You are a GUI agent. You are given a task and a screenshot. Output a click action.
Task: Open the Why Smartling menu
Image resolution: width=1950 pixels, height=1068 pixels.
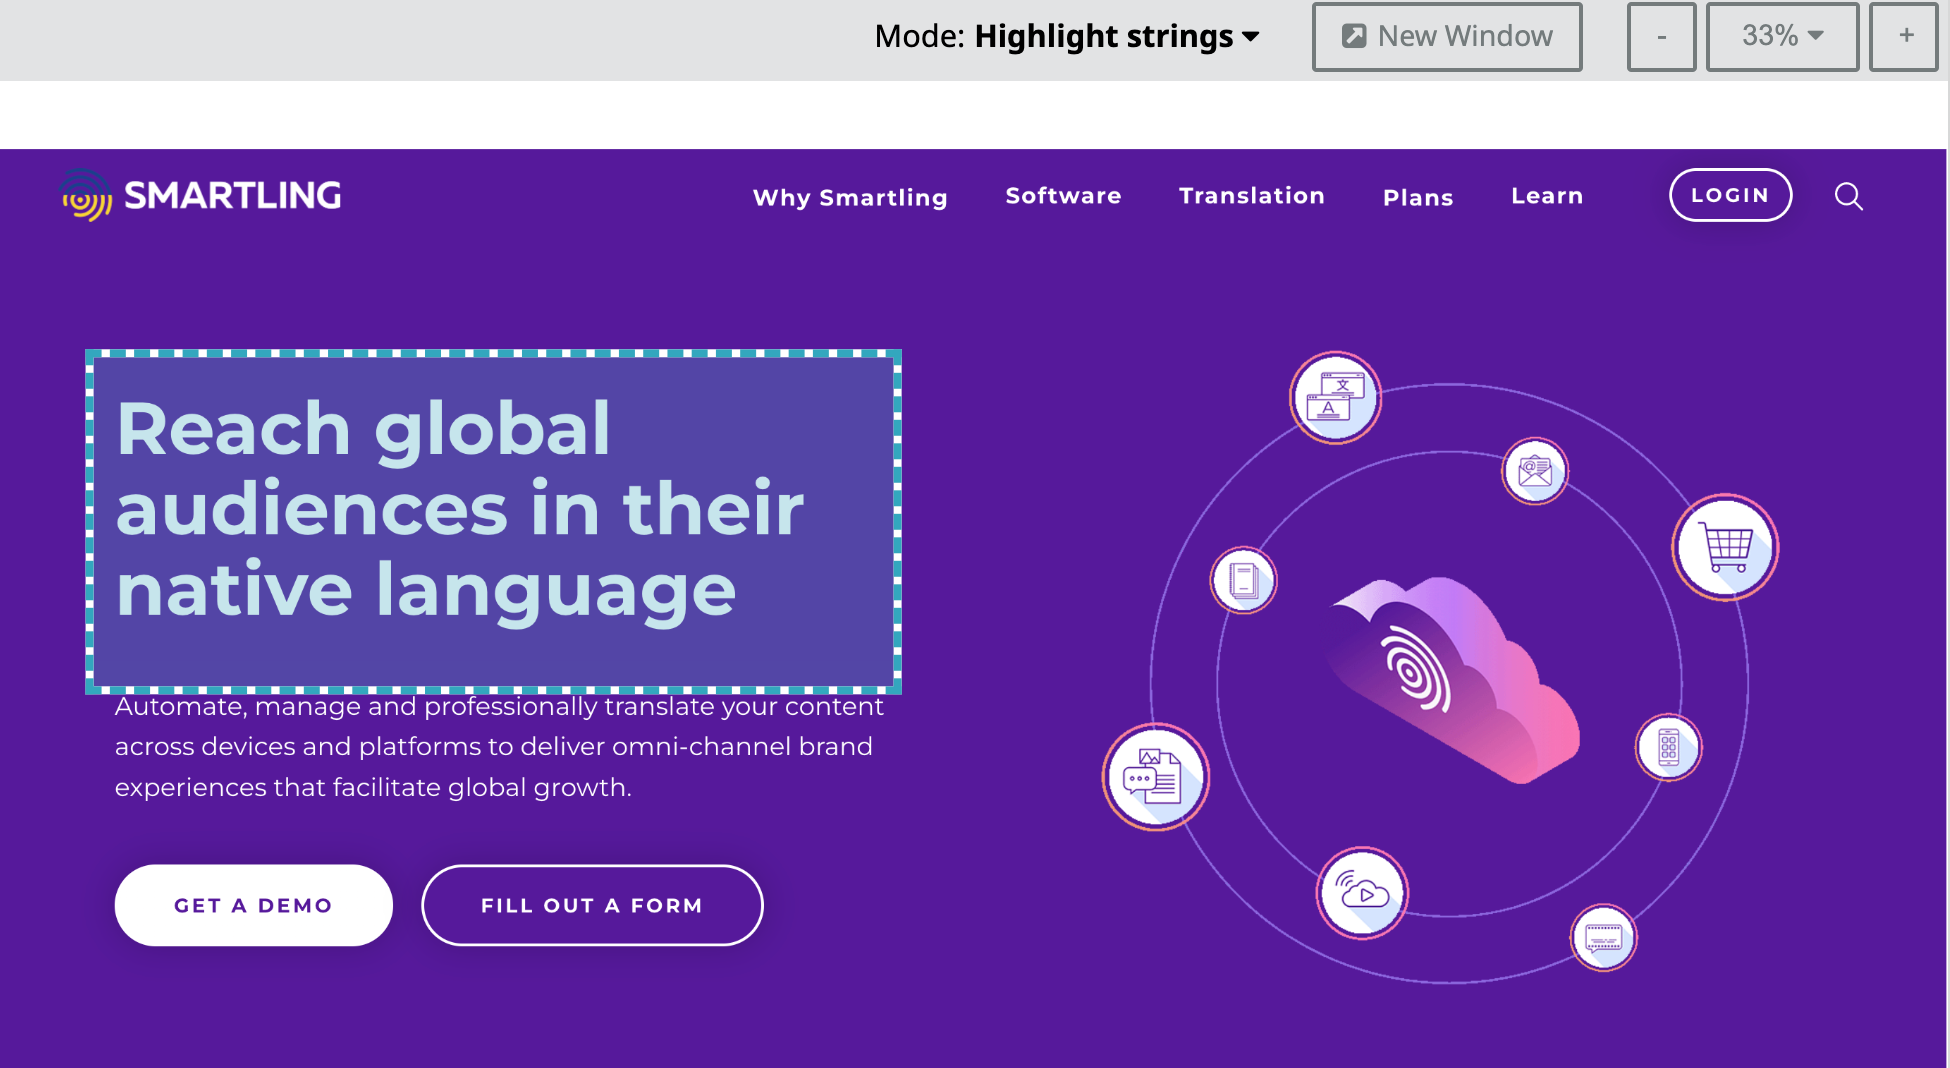coord(849,197)
